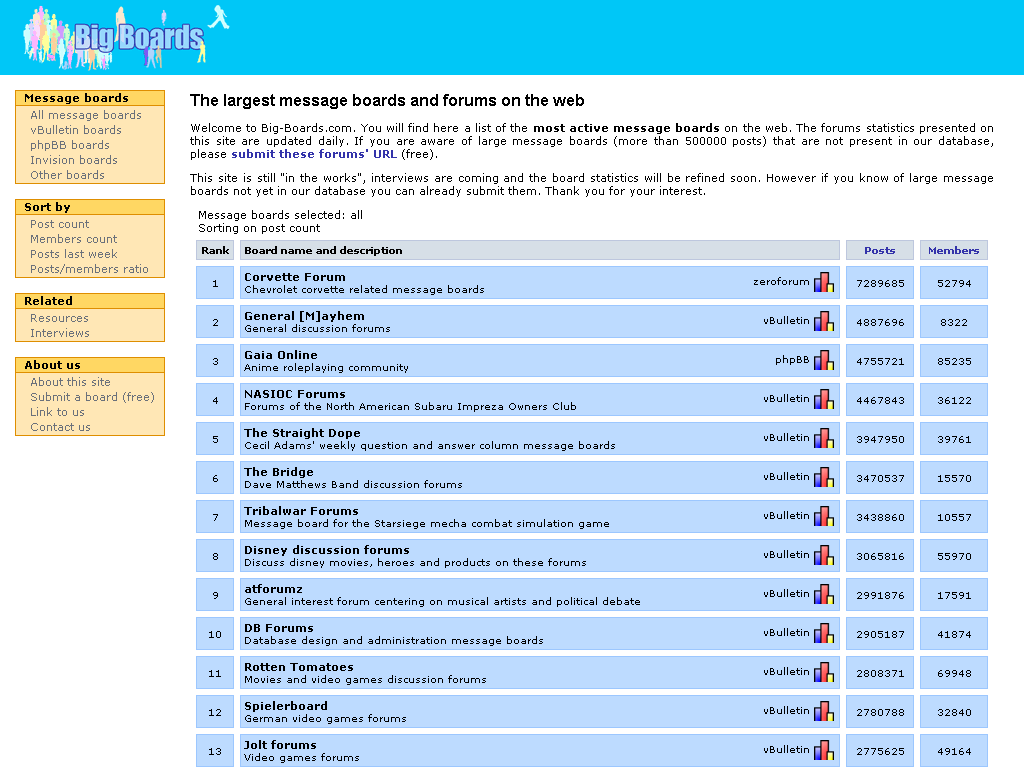
Task: Click the Big Boards logo
Action: point(125,38)
